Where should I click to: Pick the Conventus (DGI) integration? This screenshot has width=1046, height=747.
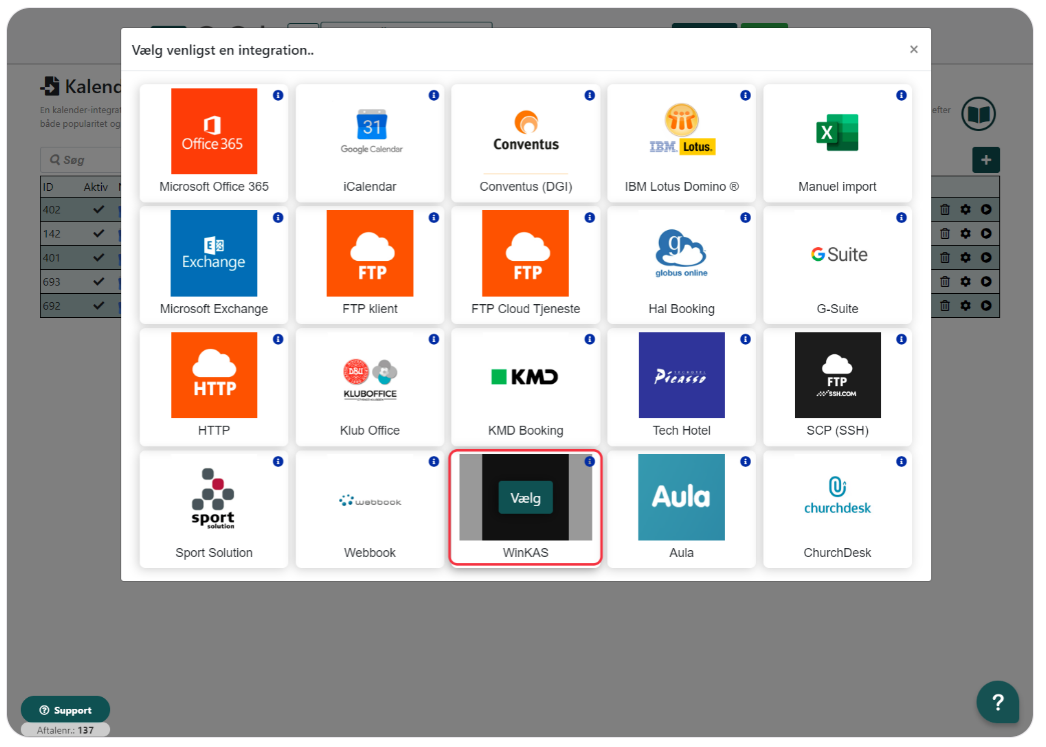[526, 143]
